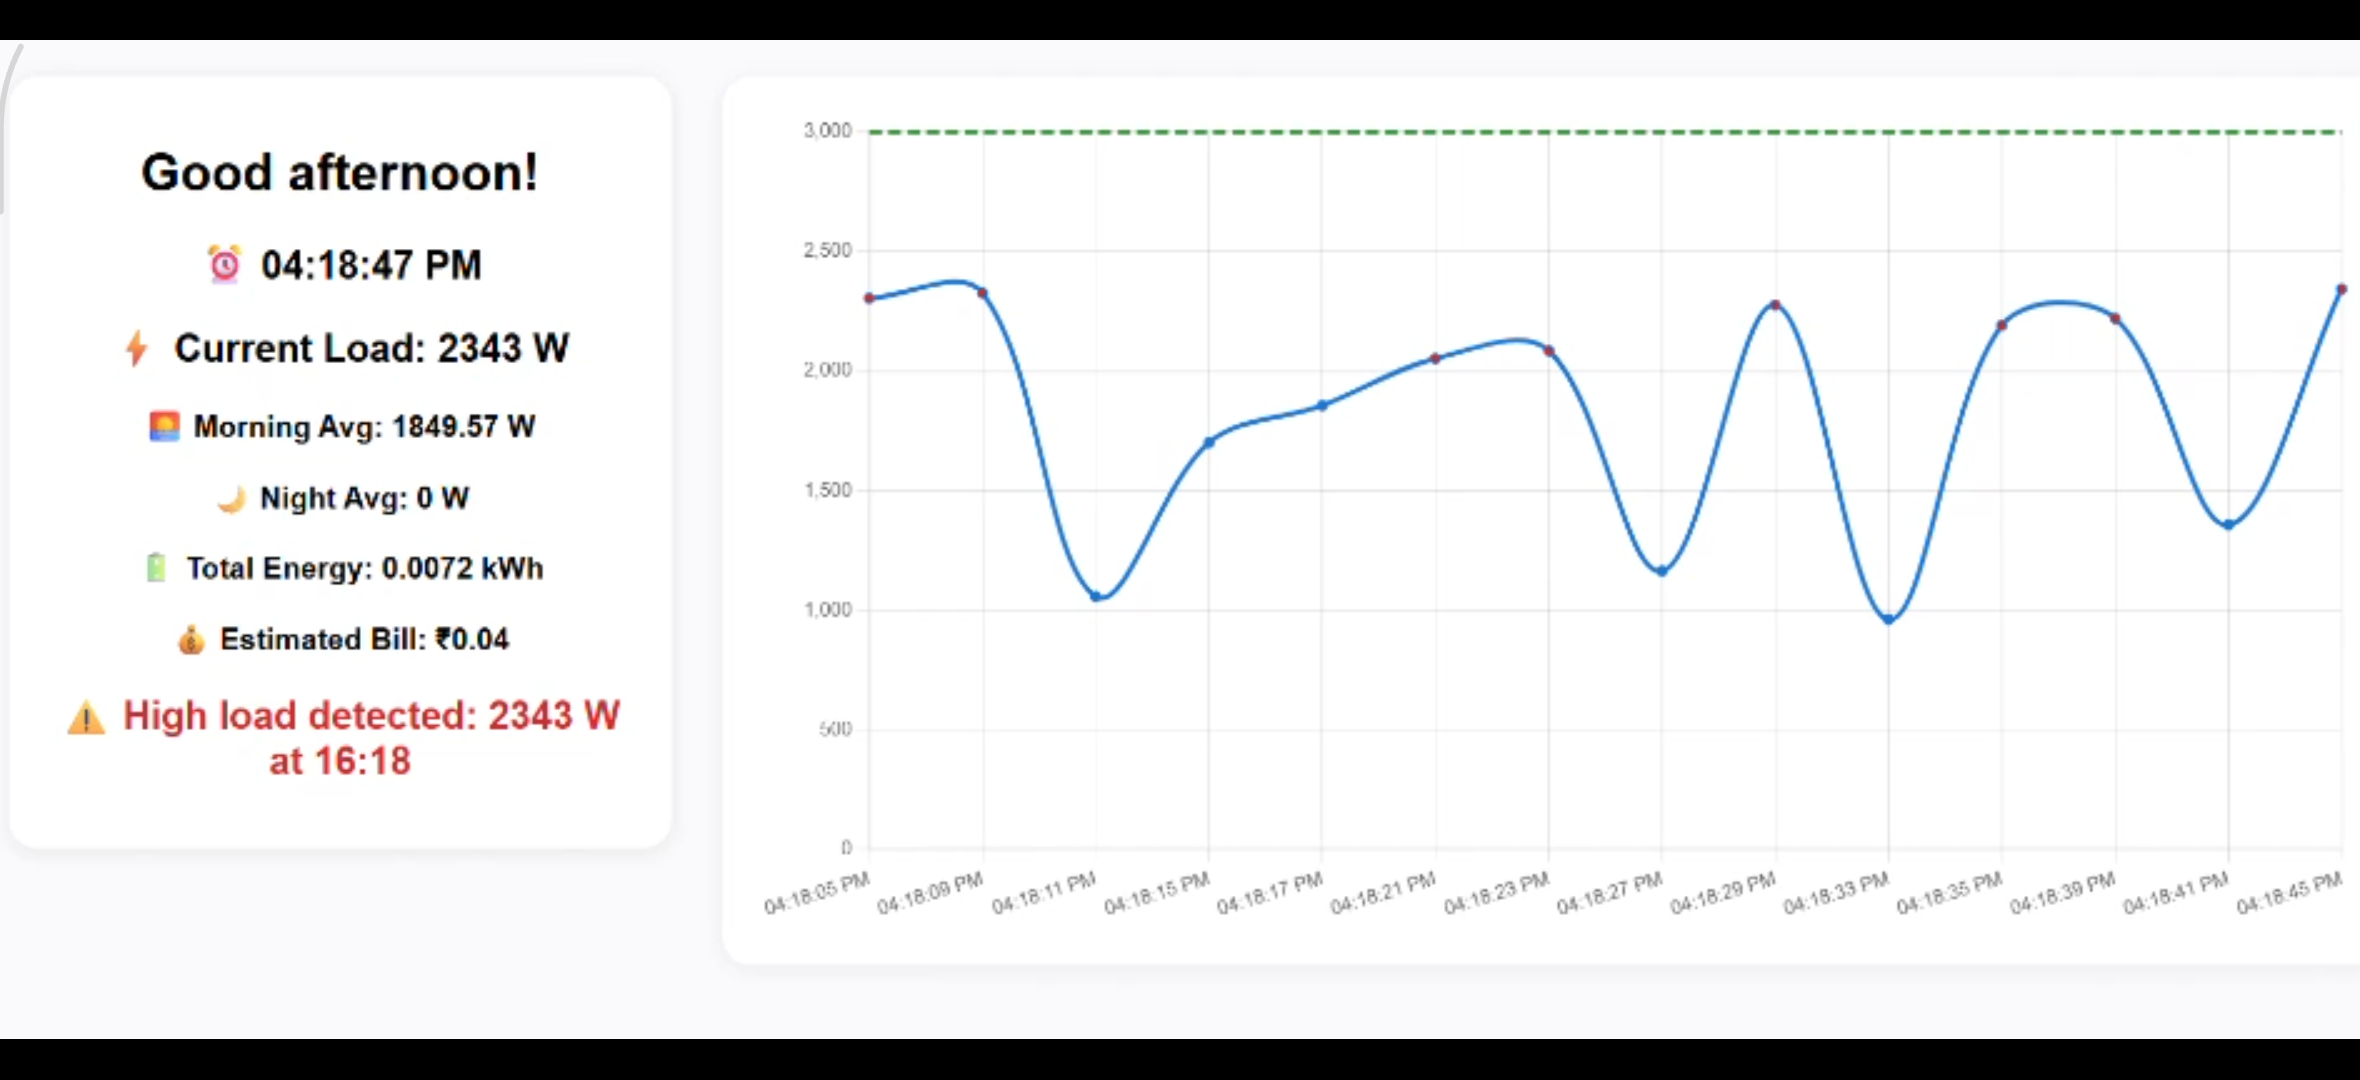Click the crescent moon Night Avg icon
Screen dimensions: 2360x1080
[232, 498]
